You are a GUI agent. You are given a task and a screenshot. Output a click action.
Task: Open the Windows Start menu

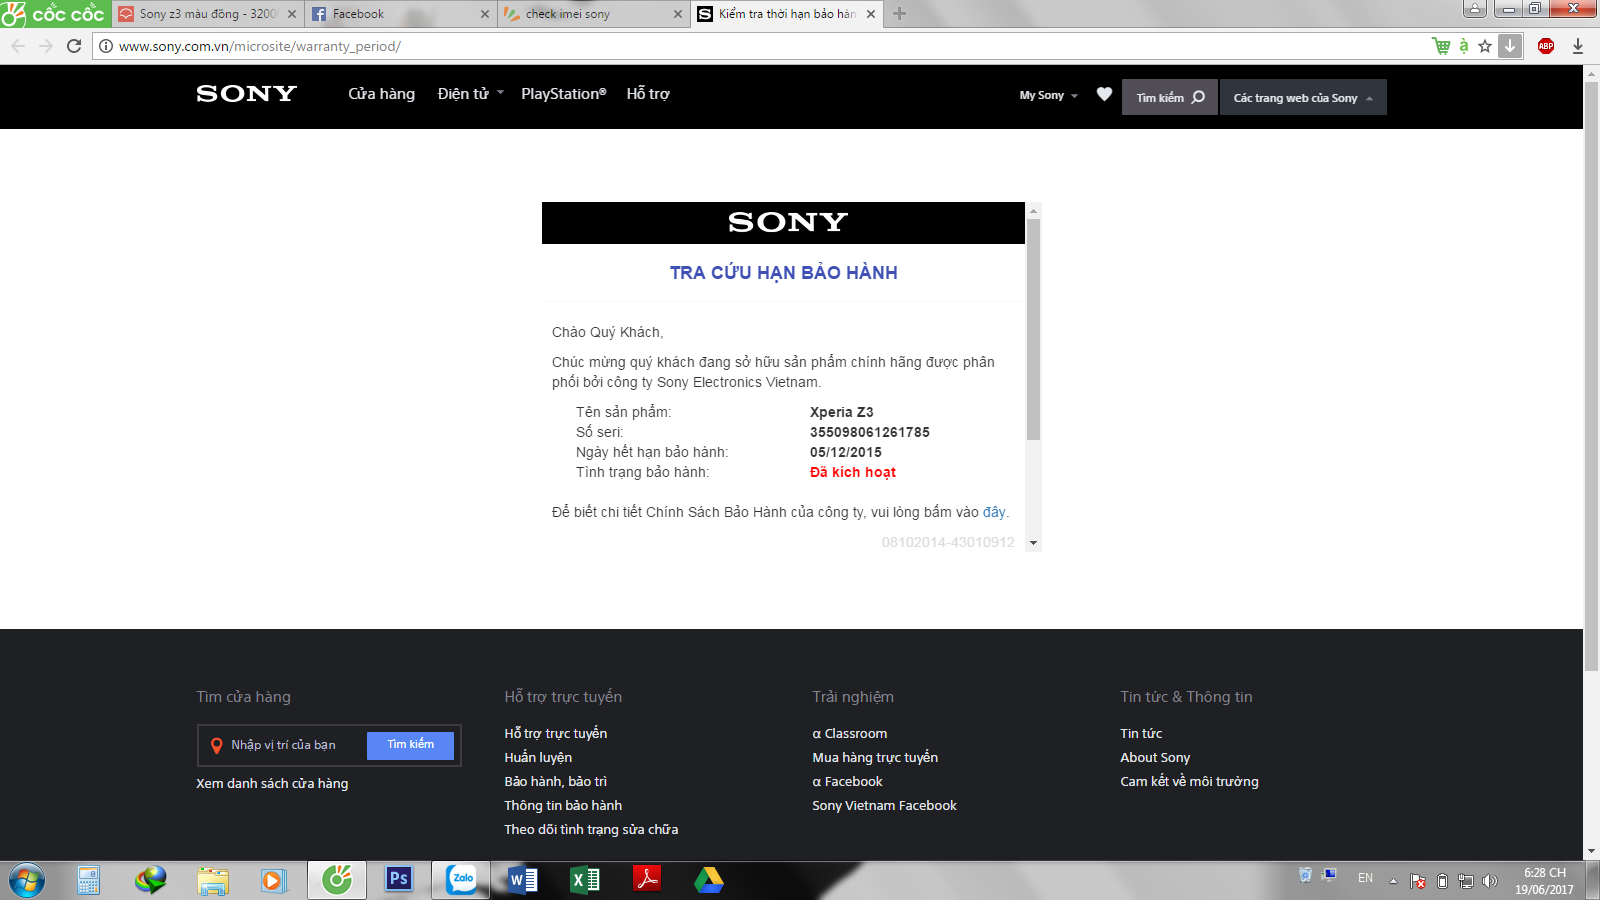point(27,881)
